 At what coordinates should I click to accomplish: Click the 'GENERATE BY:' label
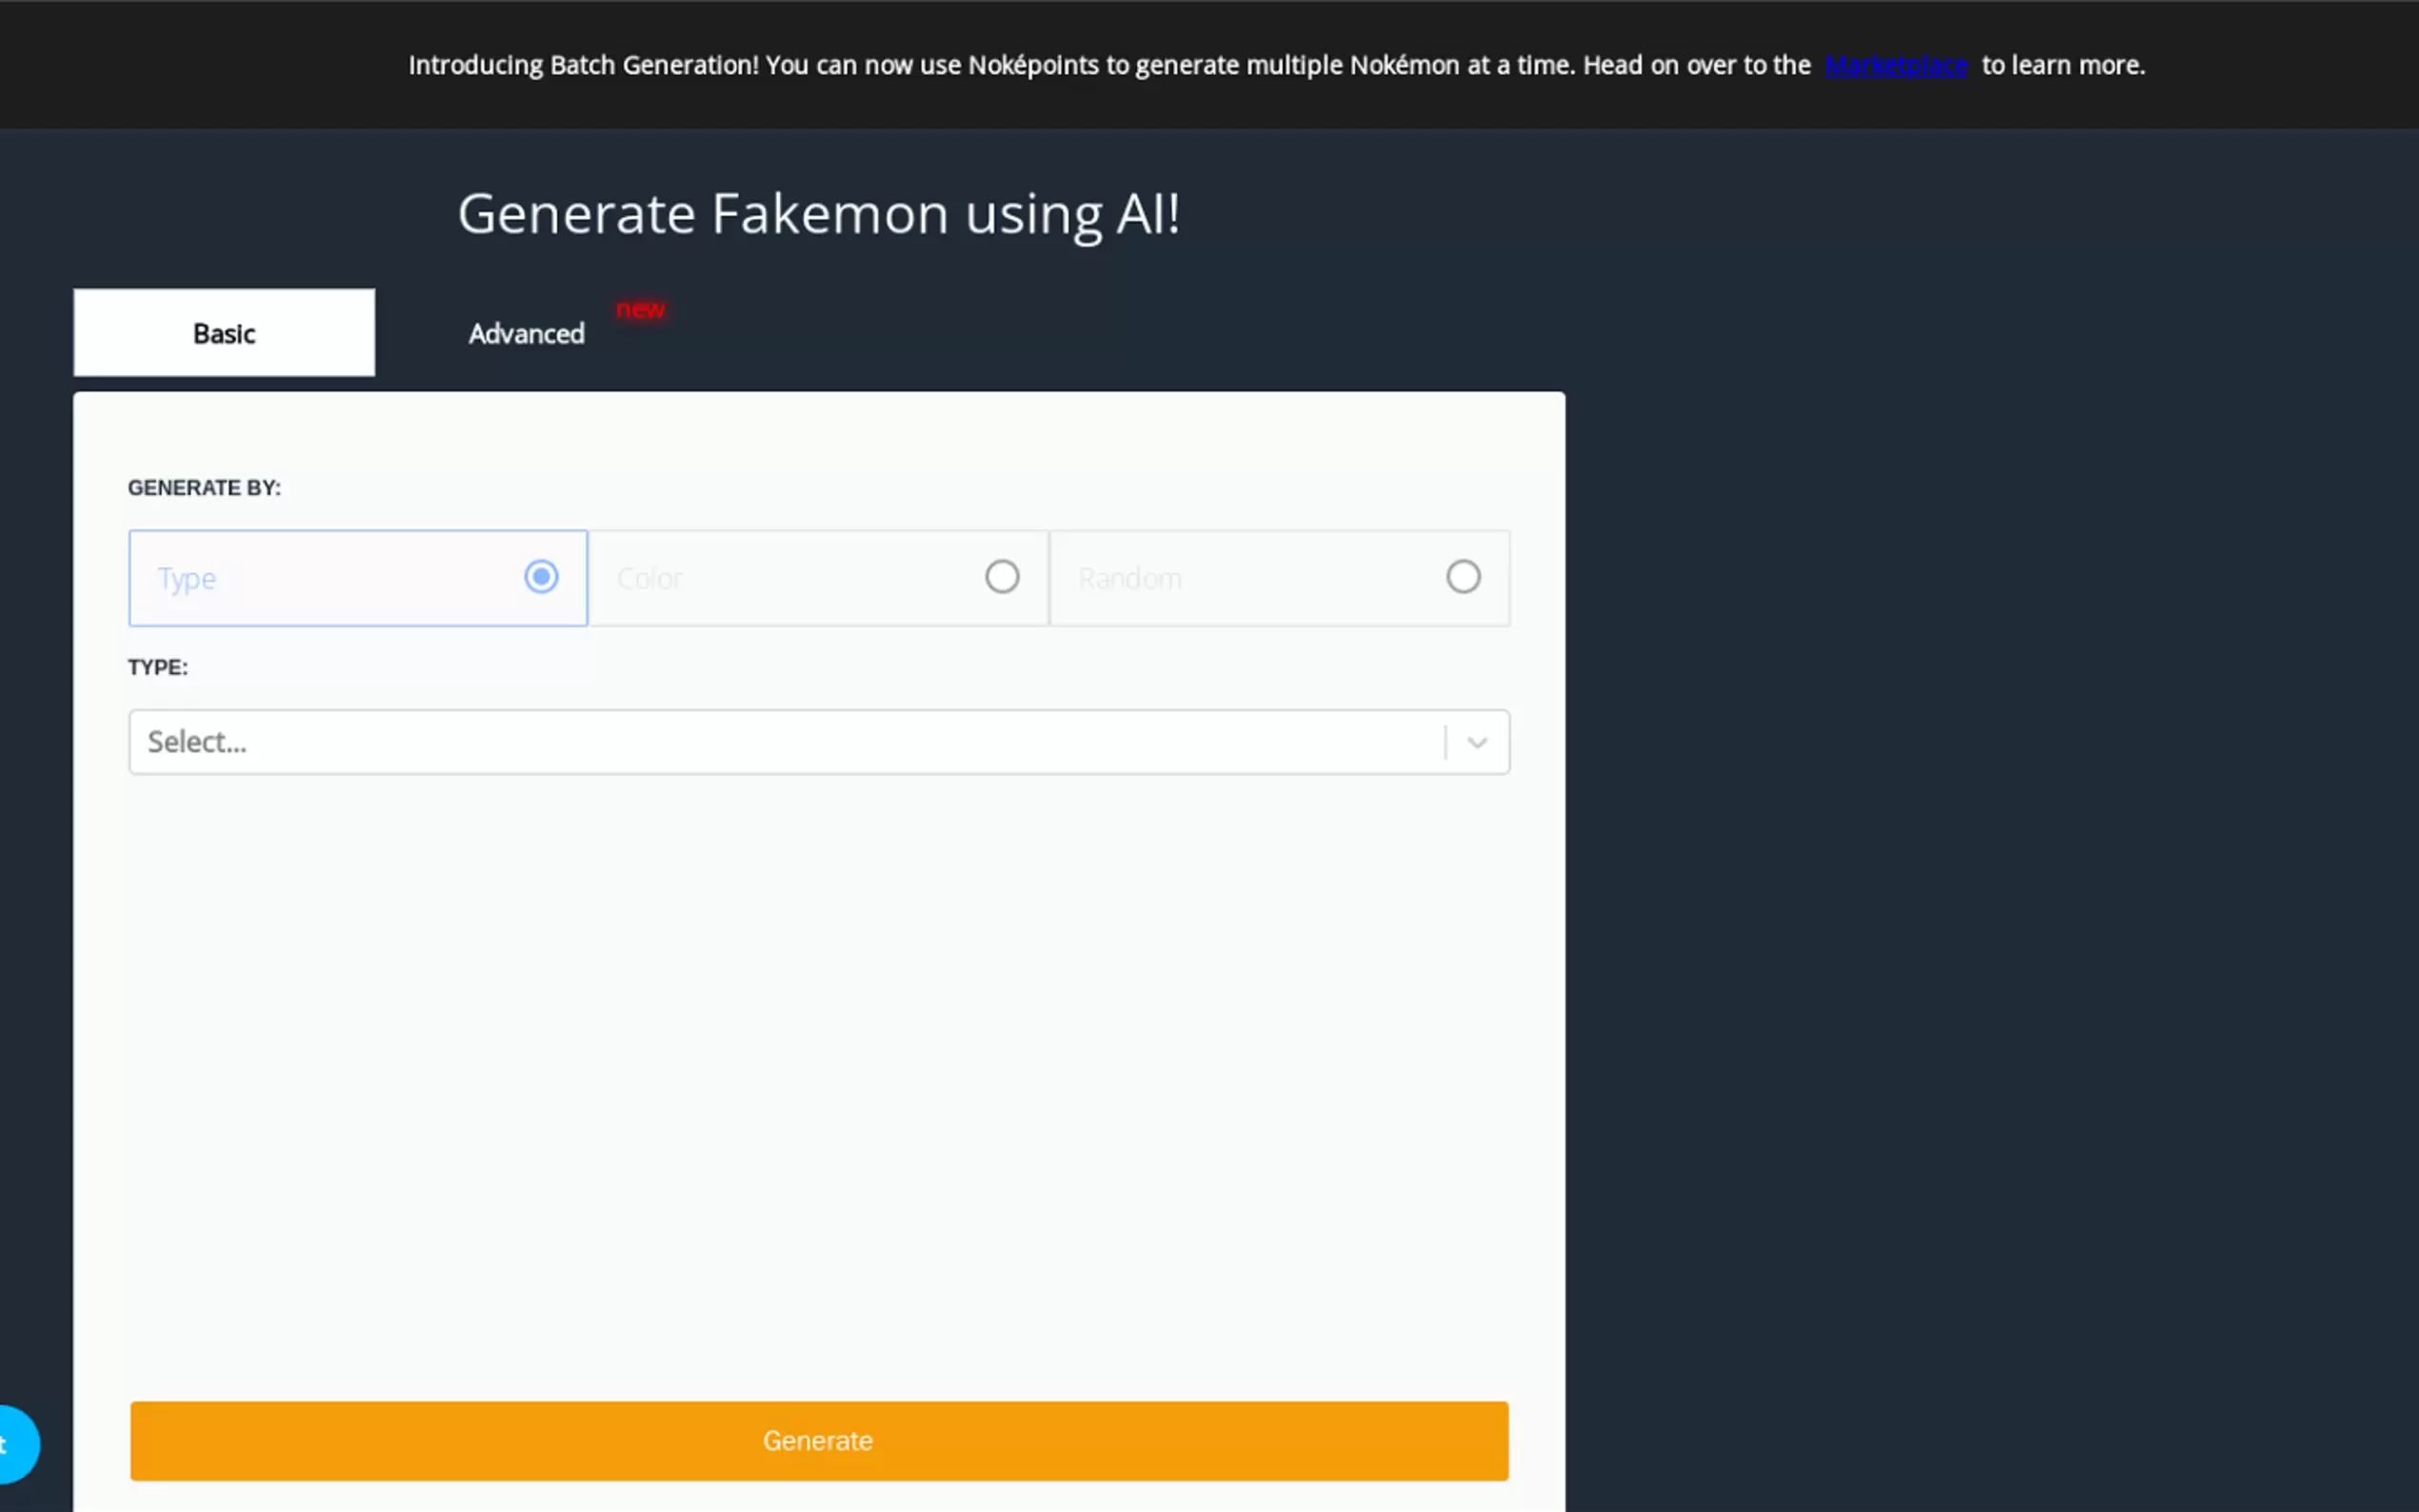pyautogui.click(x=204, y=488)
